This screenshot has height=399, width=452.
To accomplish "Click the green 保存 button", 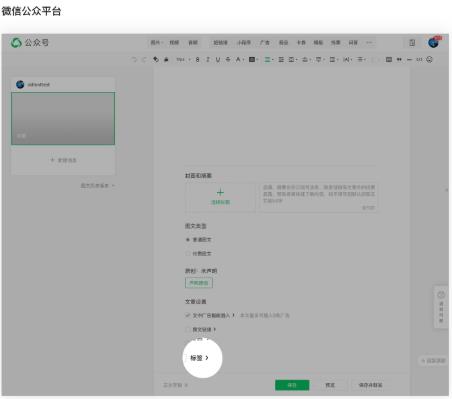I will coord(292,385).
